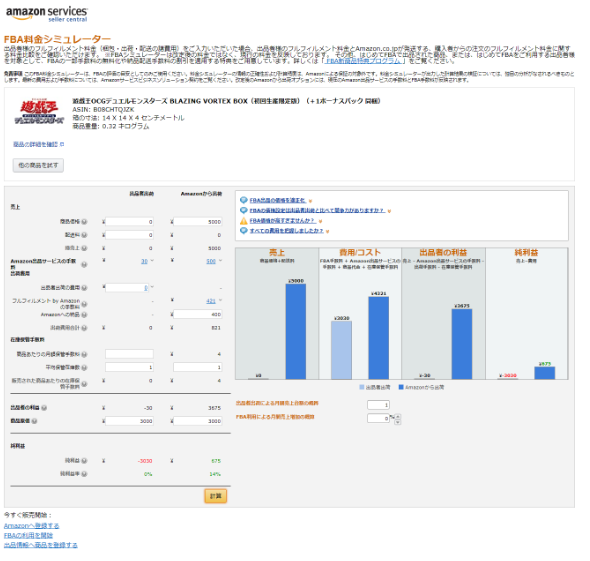Open help icon for フルフィルメント by Amazon fee
590x561 pixels.
tap(84, 304)
